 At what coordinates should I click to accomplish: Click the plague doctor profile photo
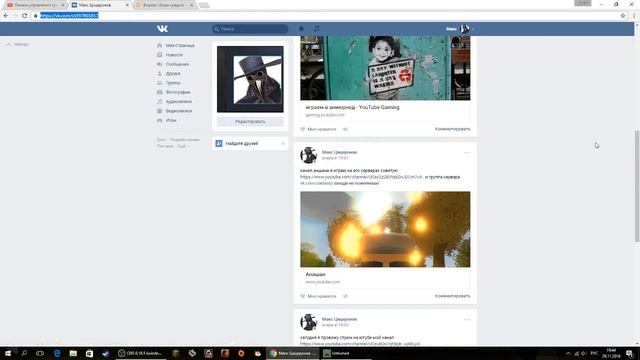[x=250, y=79]
